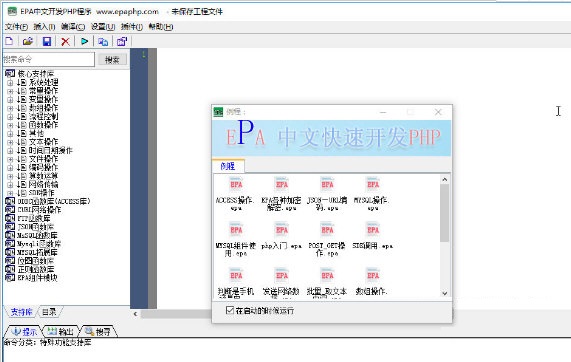
Task: Open the ACCESS操作.epa example file icon
Action: (236, 184)
